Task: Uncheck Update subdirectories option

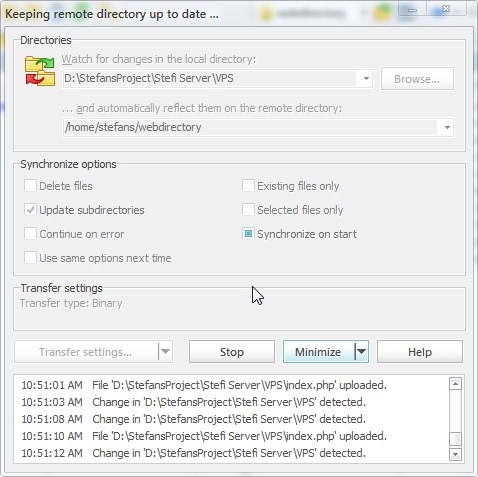Action: 30,210
